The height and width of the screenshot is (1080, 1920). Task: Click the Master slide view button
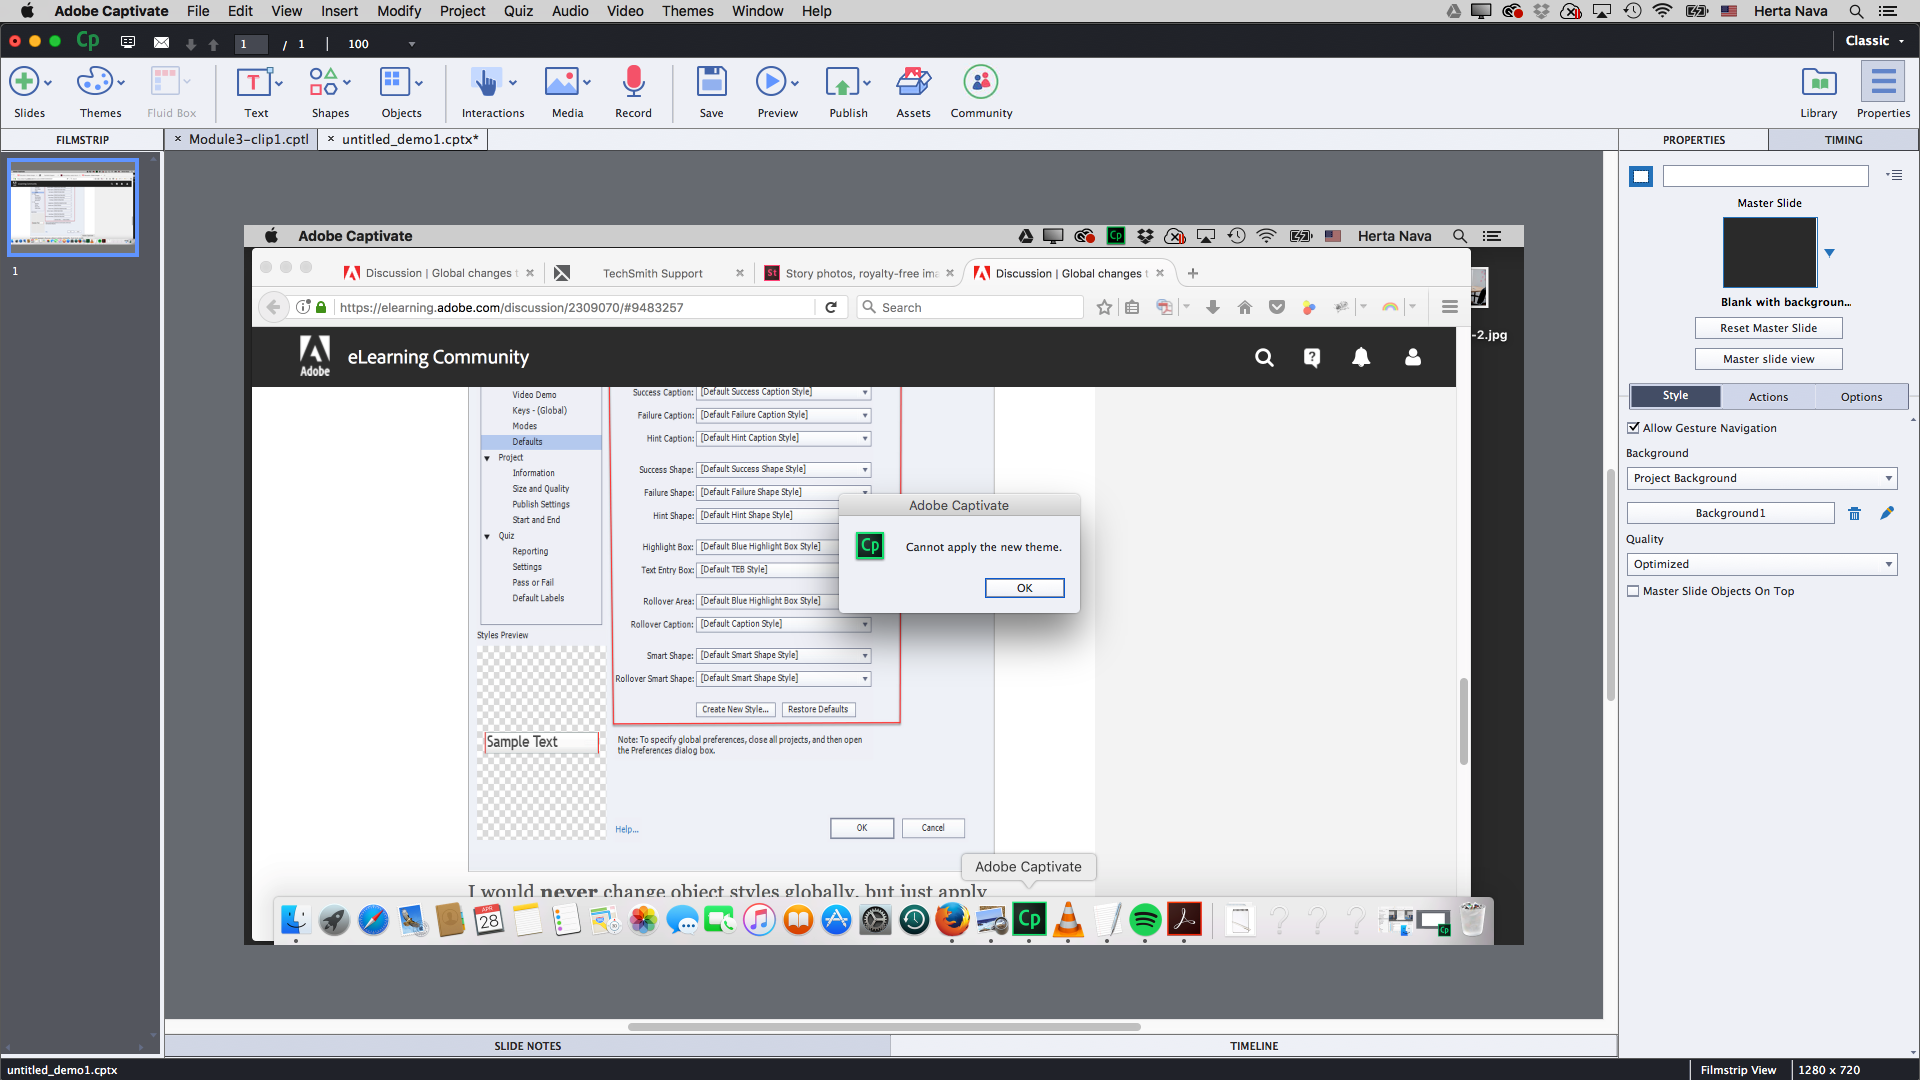click(x=1768, y=359)
